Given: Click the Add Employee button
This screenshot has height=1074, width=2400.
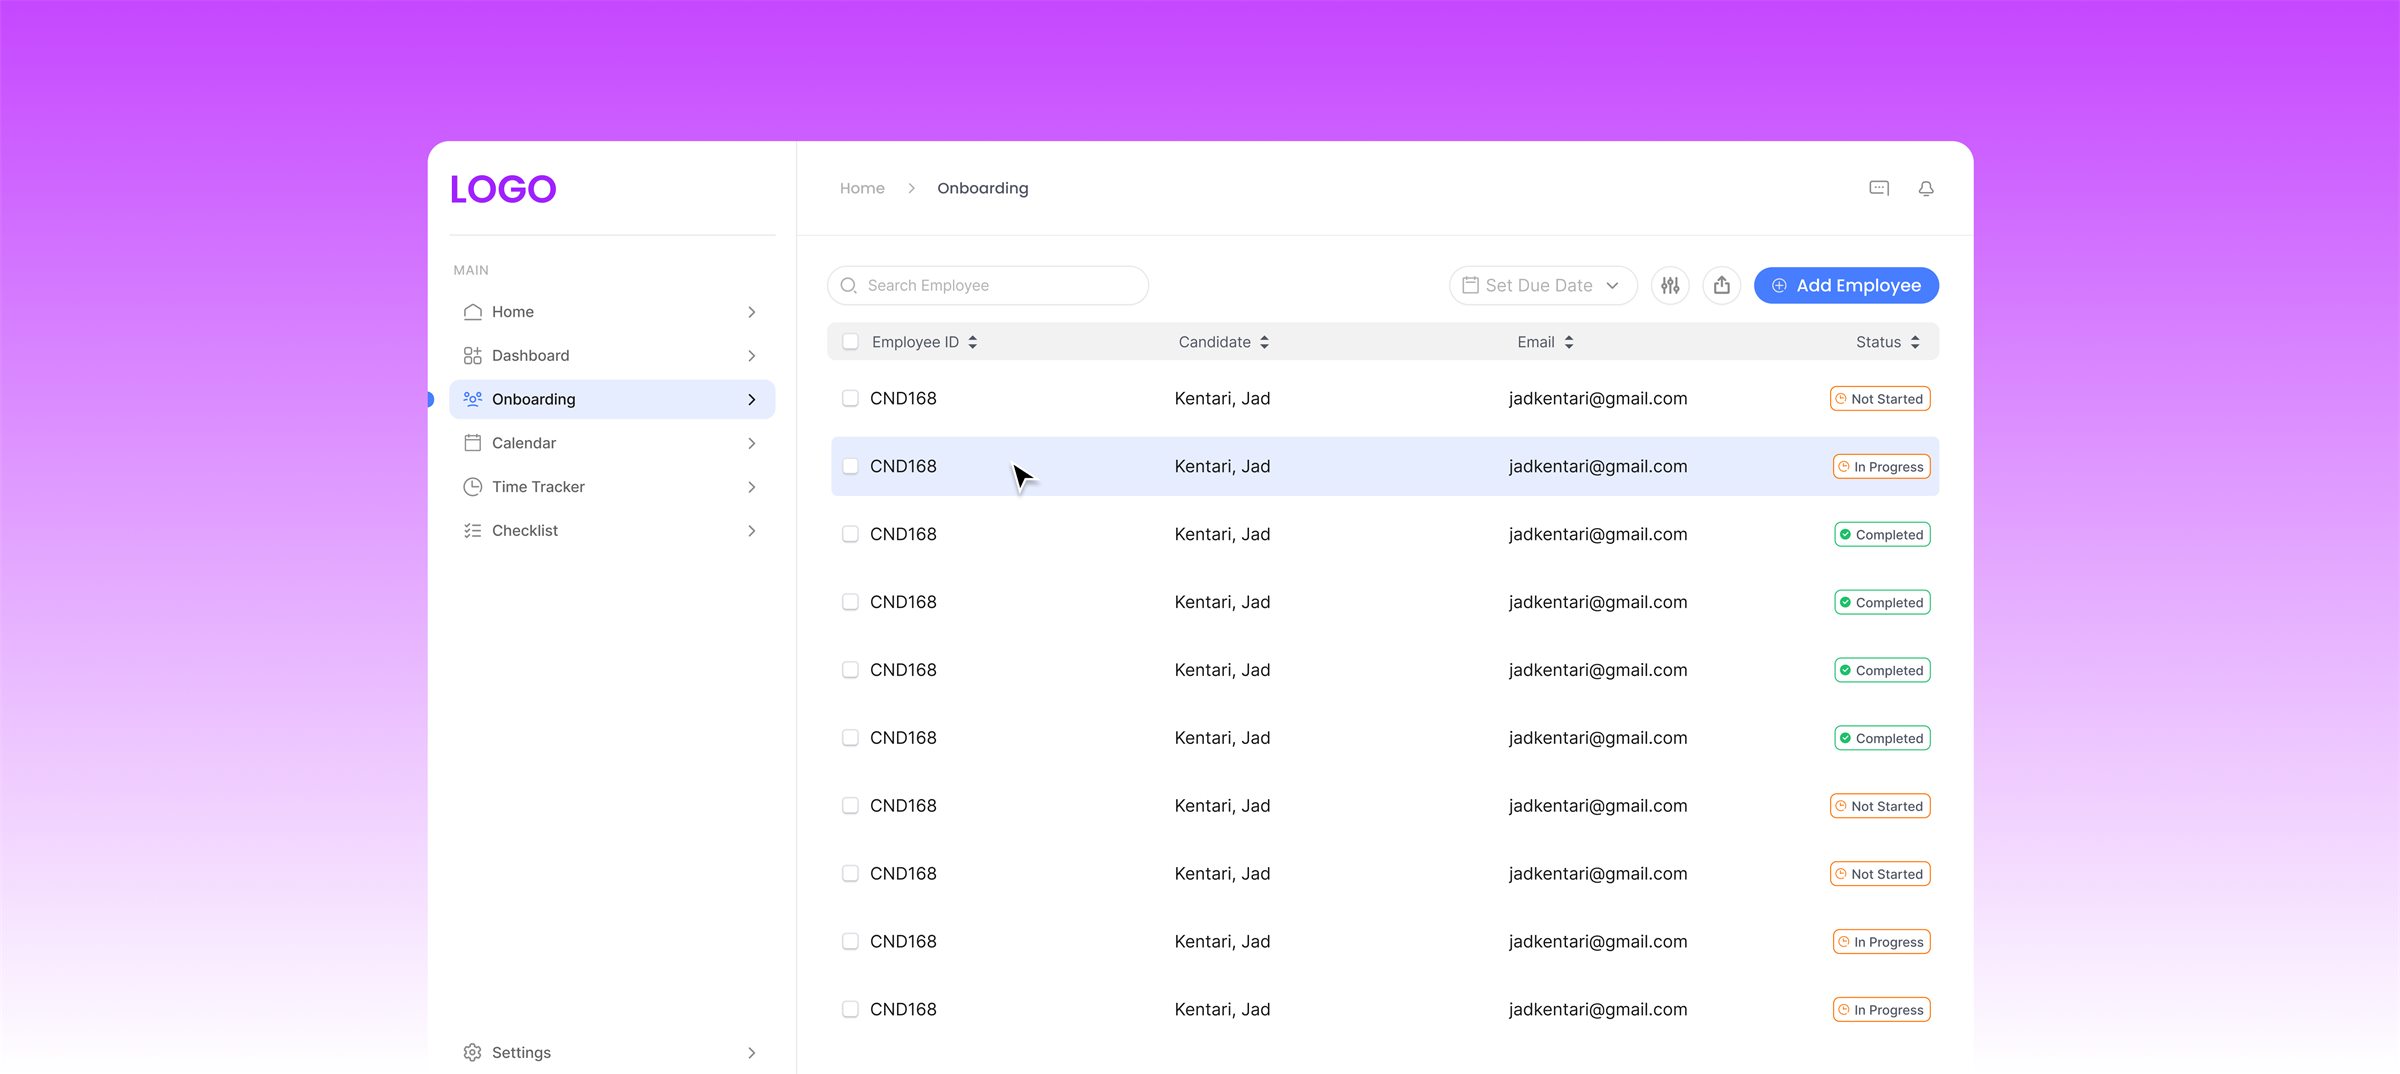Looking at the screenshot, I should click(x=1846, y=286).
